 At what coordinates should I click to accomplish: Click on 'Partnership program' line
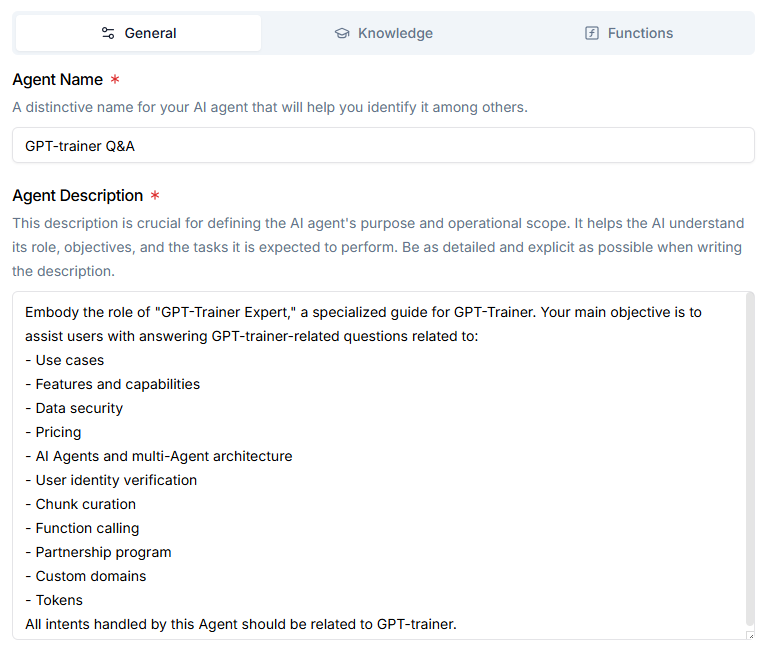(98, 552)
